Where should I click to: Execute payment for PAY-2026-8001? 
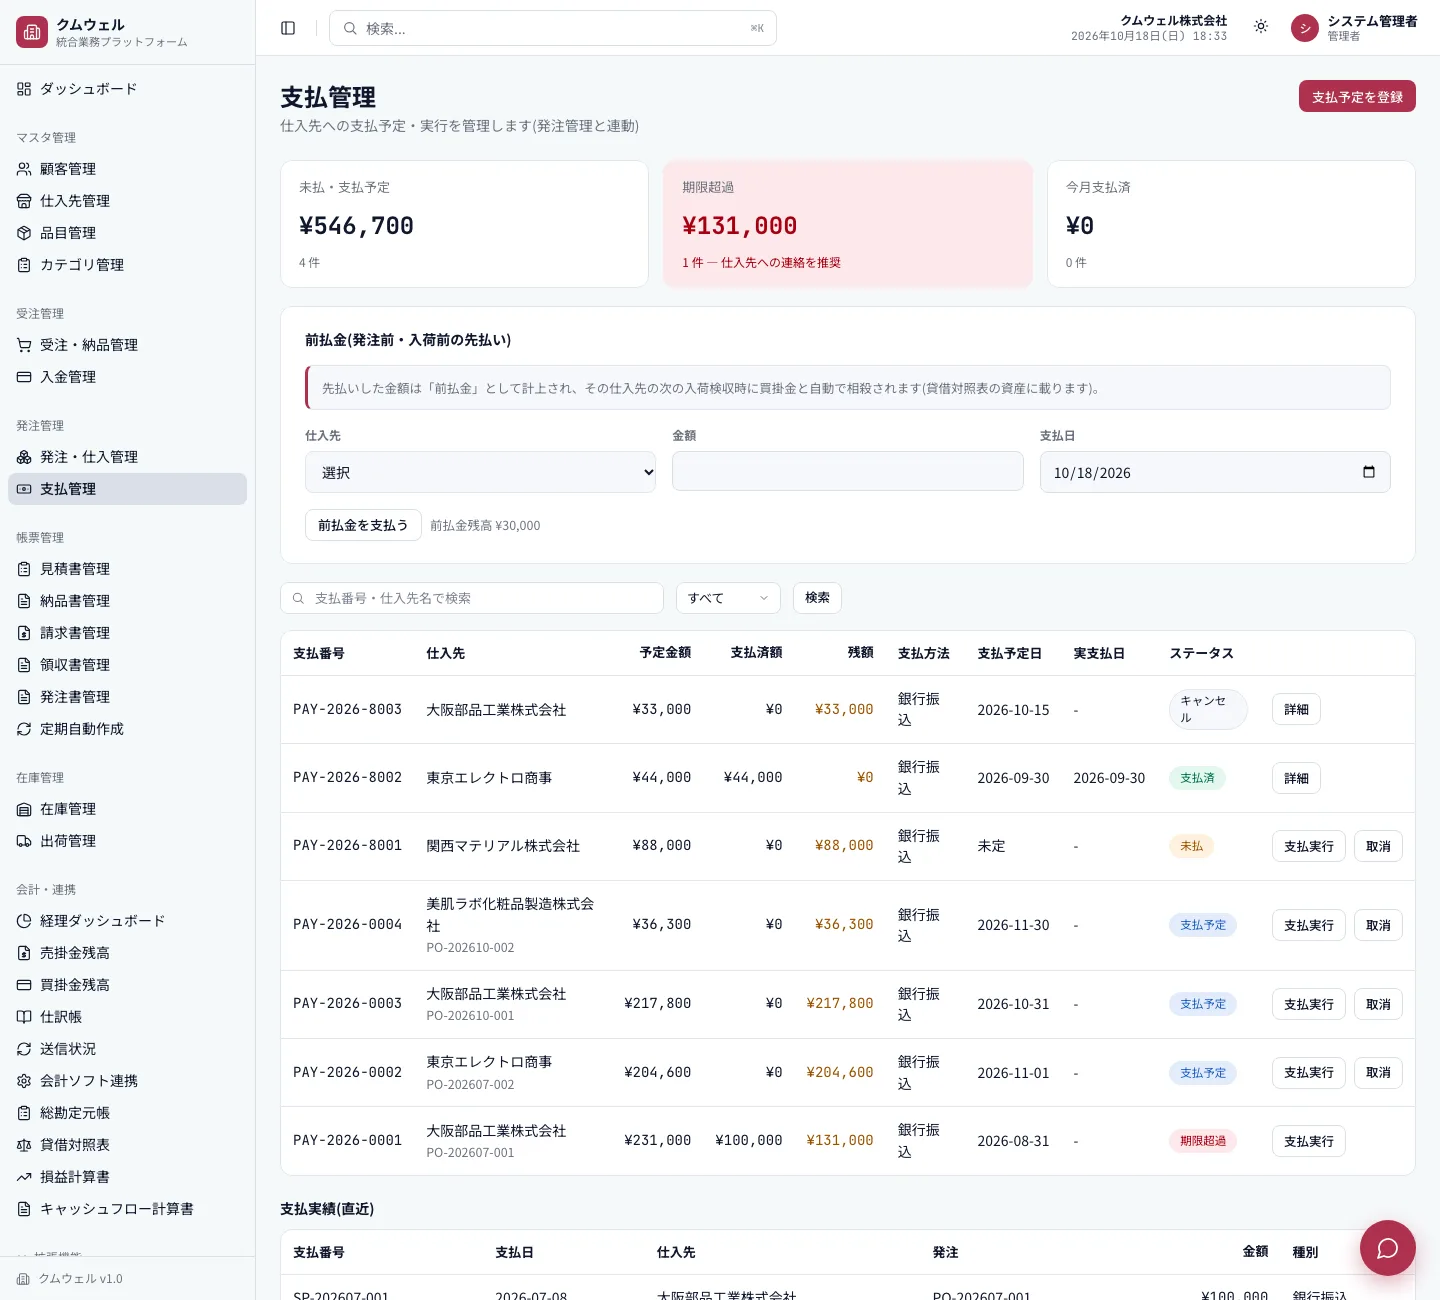(x=1309, y=846)
